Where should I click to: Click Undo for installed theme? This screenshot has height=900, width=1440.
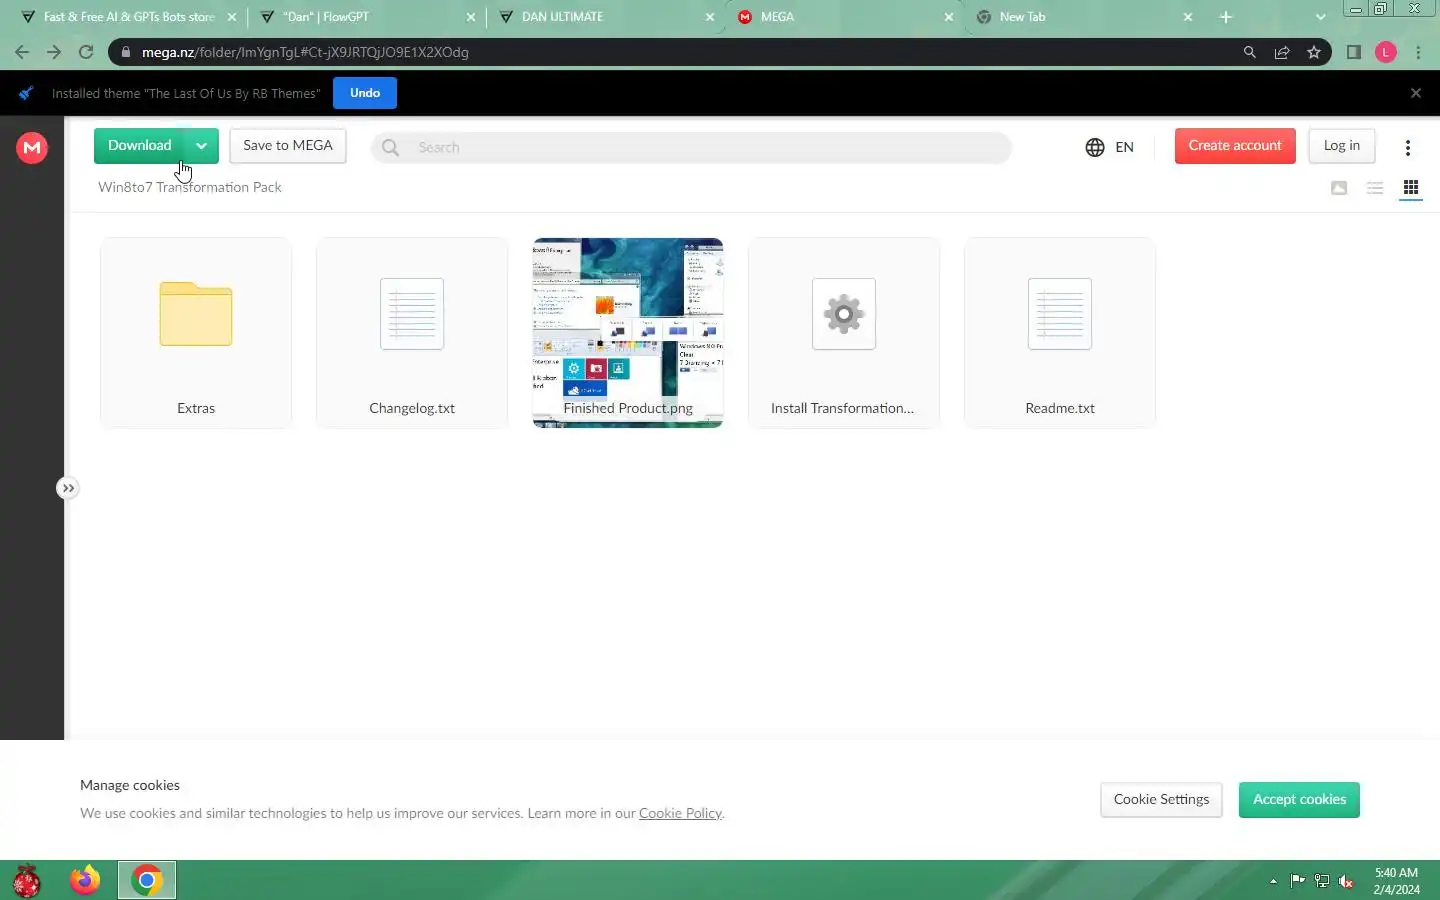coord(365,93)
